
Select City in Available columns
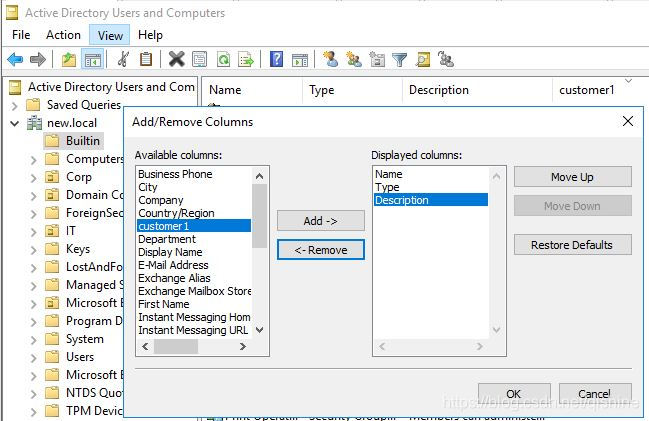[194, 187]
